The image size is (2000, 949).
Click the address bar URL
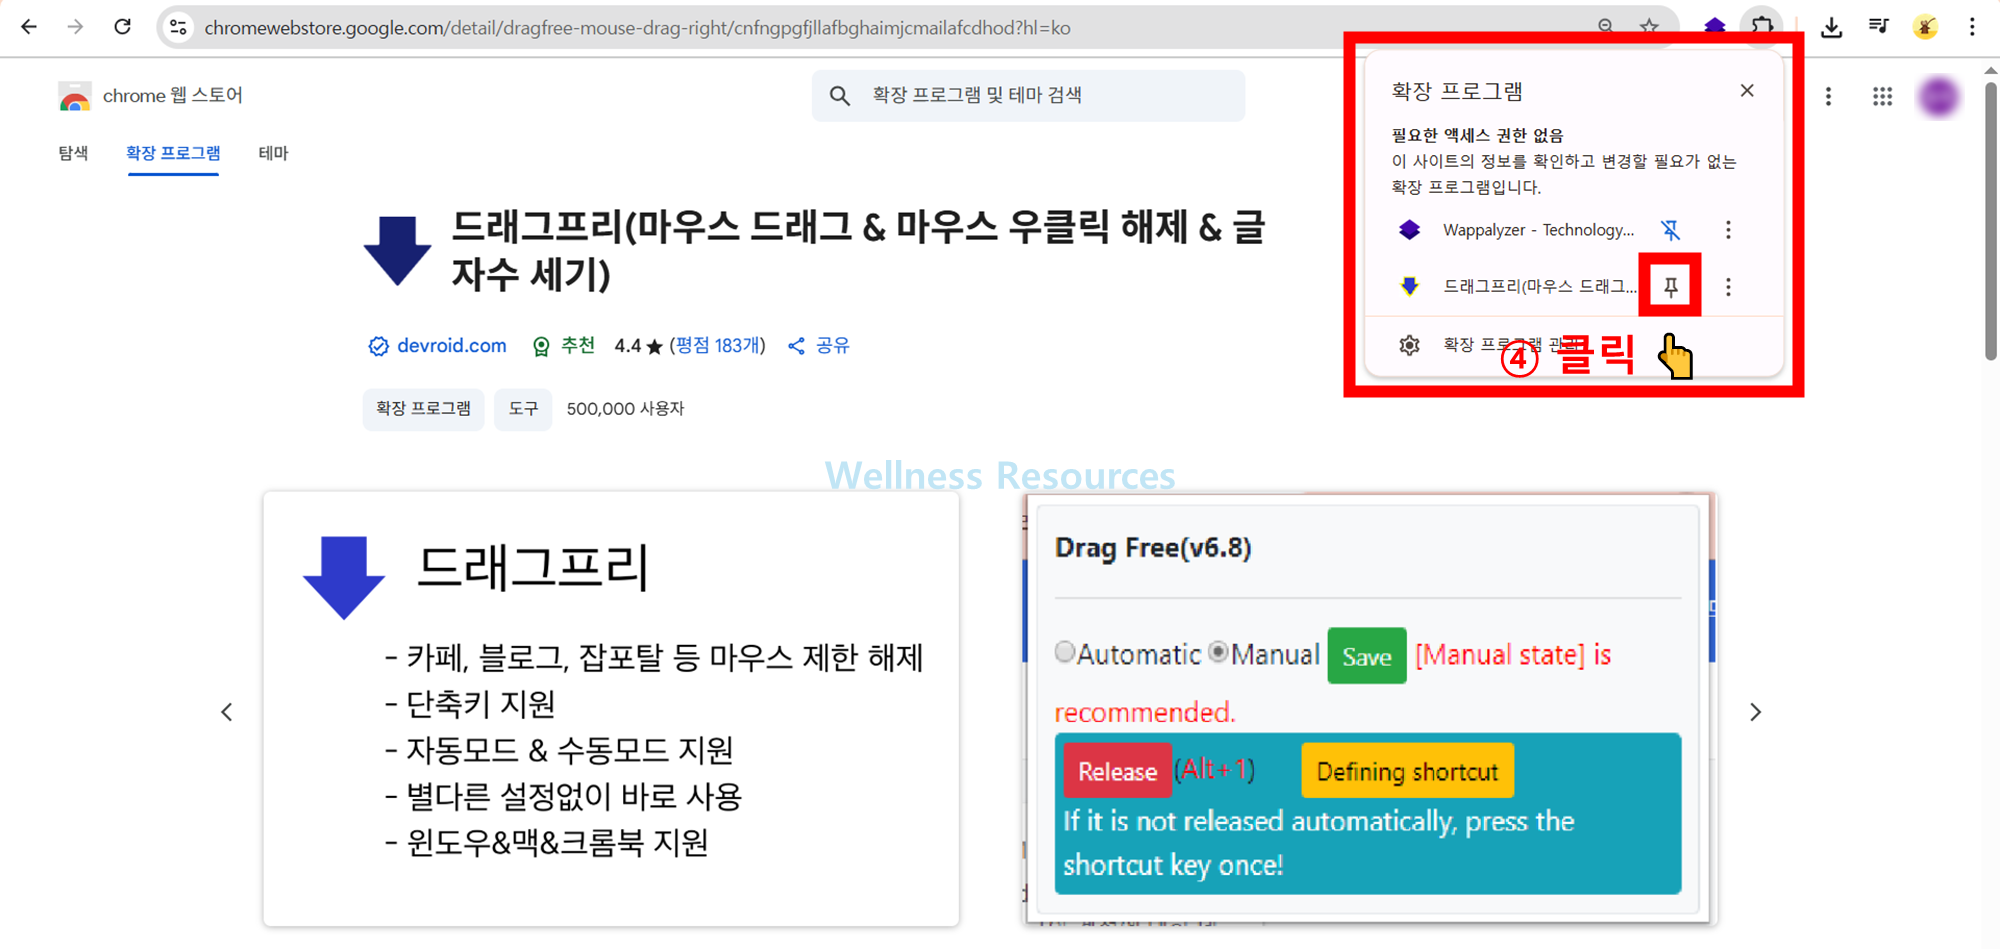(x=637, y=28)
